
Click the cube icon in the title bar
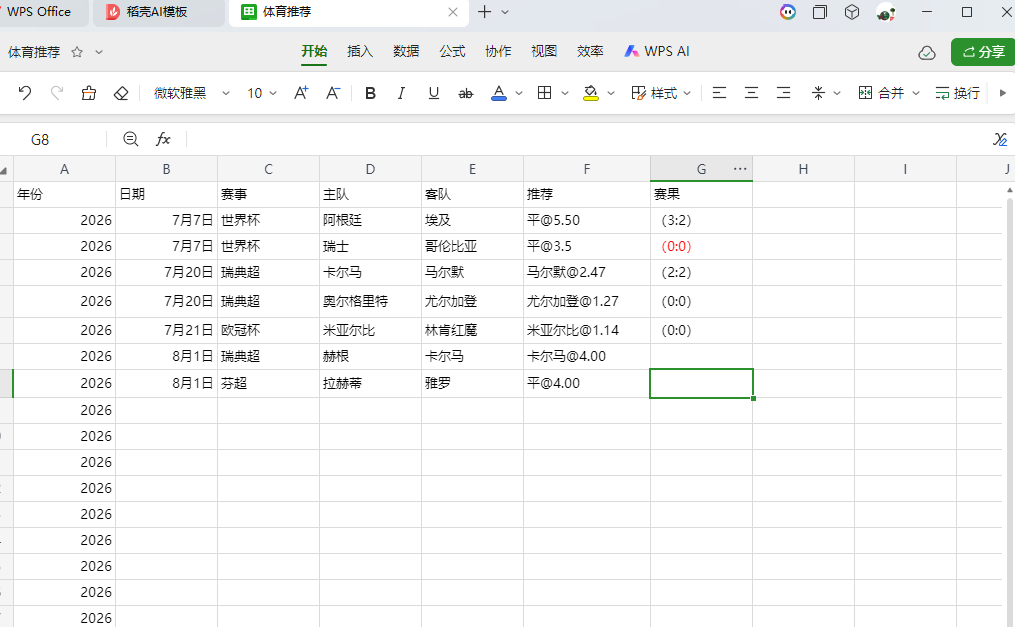tap(852, 12)
